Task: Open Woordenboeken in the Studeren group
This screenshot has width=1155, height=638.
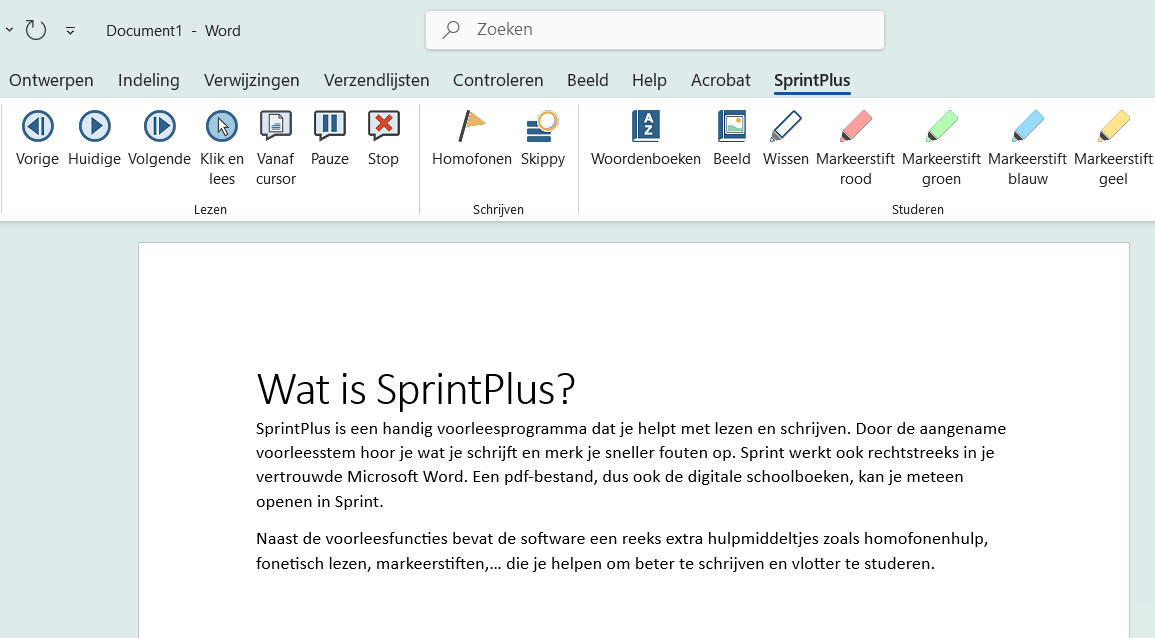Action: click(645, 140)
